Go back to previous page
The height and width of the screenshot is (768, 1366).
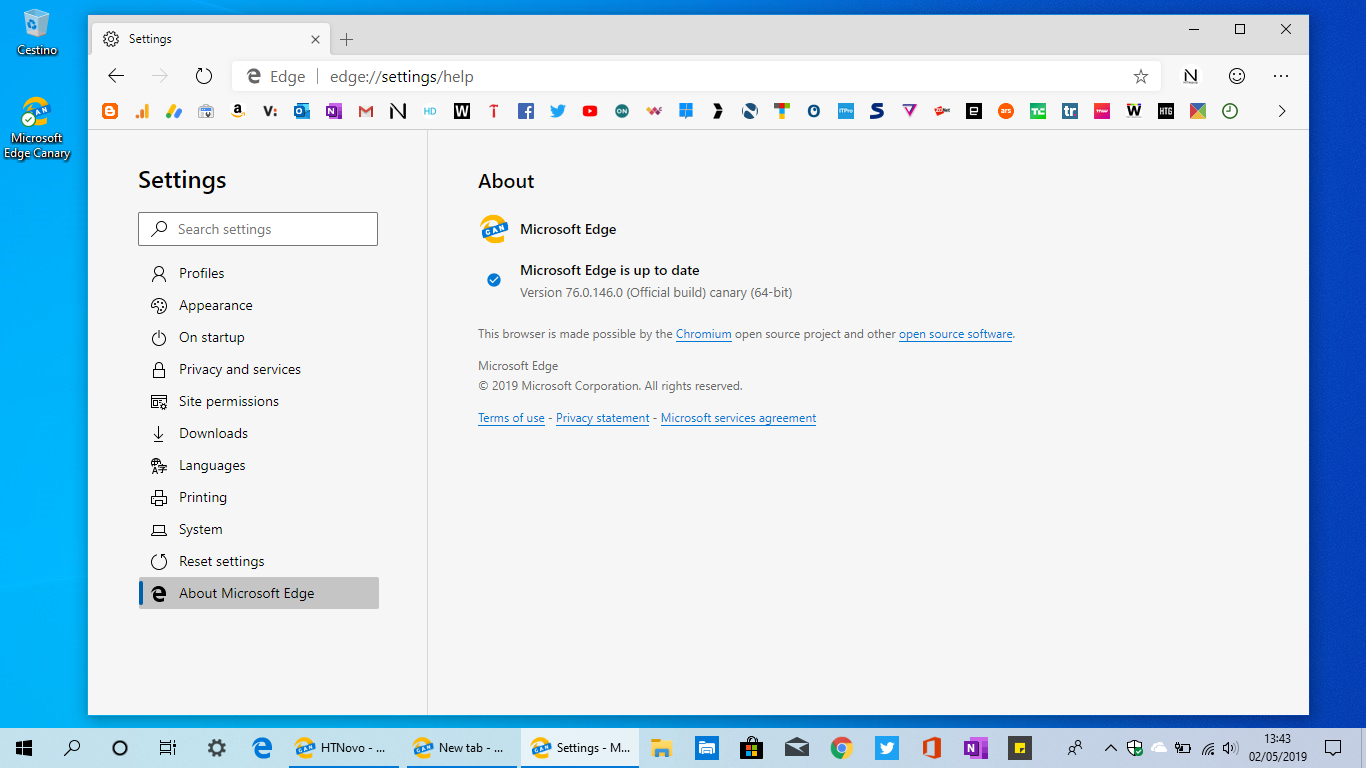(116, 76)
